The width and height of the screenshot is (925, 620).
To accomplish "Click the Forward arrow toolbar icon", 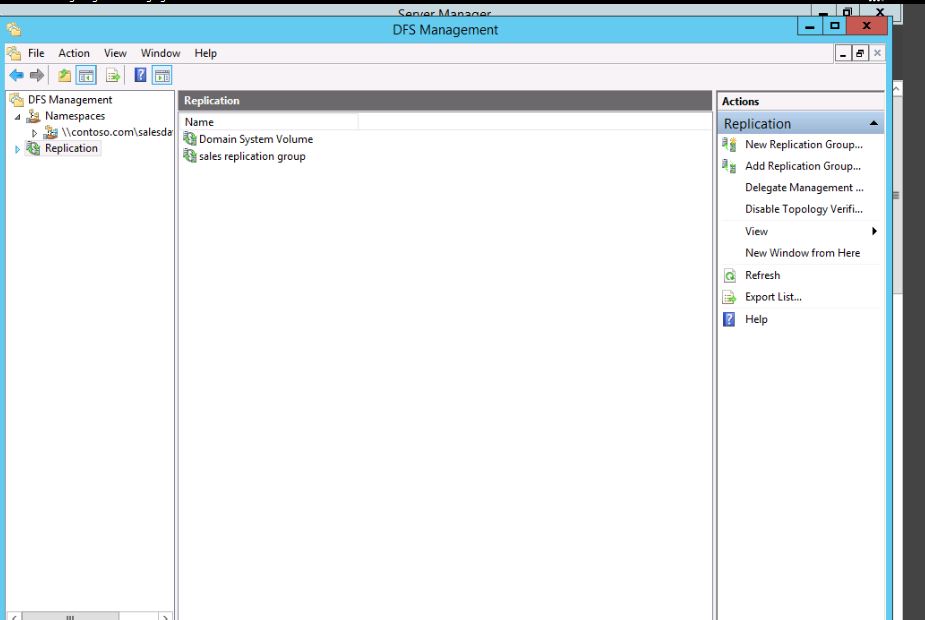I will [37, 75].
